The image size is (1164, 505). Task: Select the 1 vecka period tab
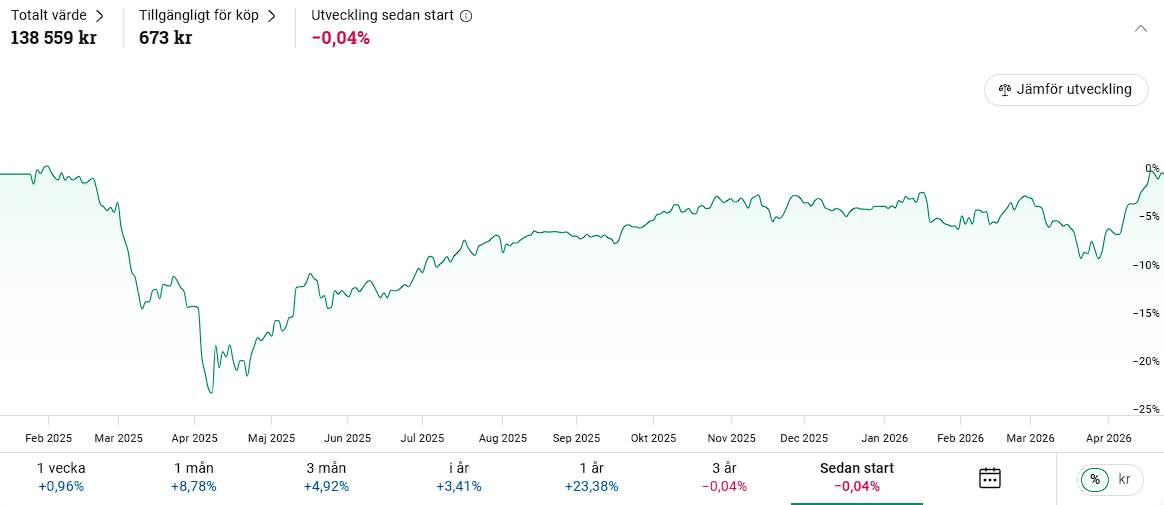tap(61, 477)
